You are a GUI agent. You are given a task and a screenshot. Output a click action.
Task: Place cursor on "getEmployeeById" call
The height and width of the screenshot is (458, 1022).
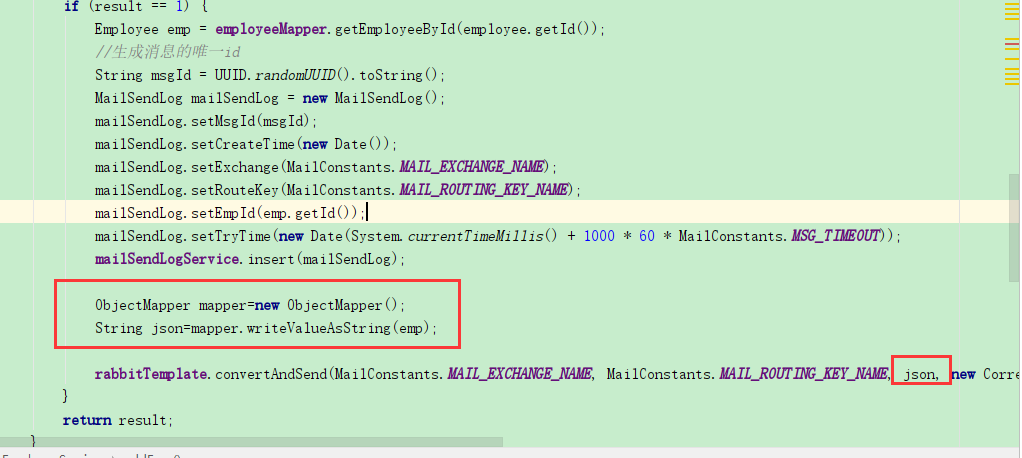[395, 30]
